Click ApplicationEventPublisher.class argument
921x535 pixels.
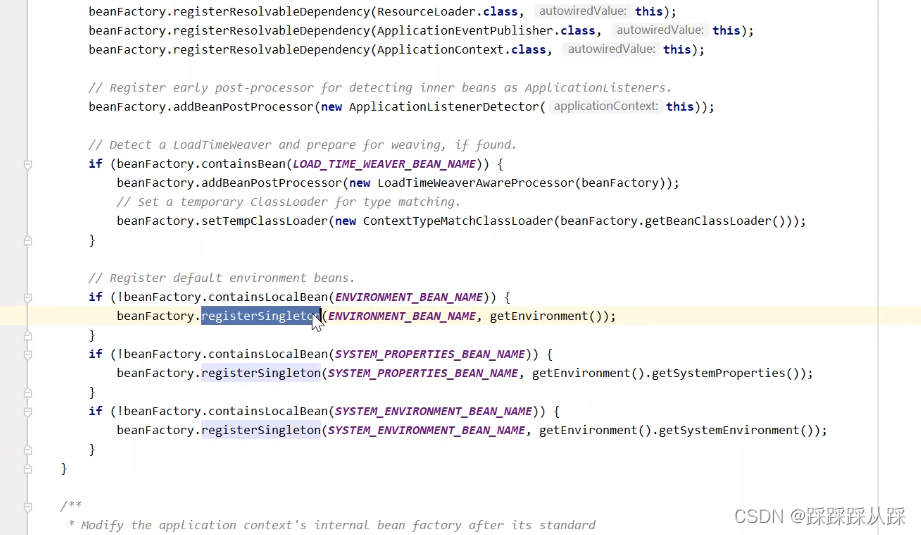(x=486, y=31)
